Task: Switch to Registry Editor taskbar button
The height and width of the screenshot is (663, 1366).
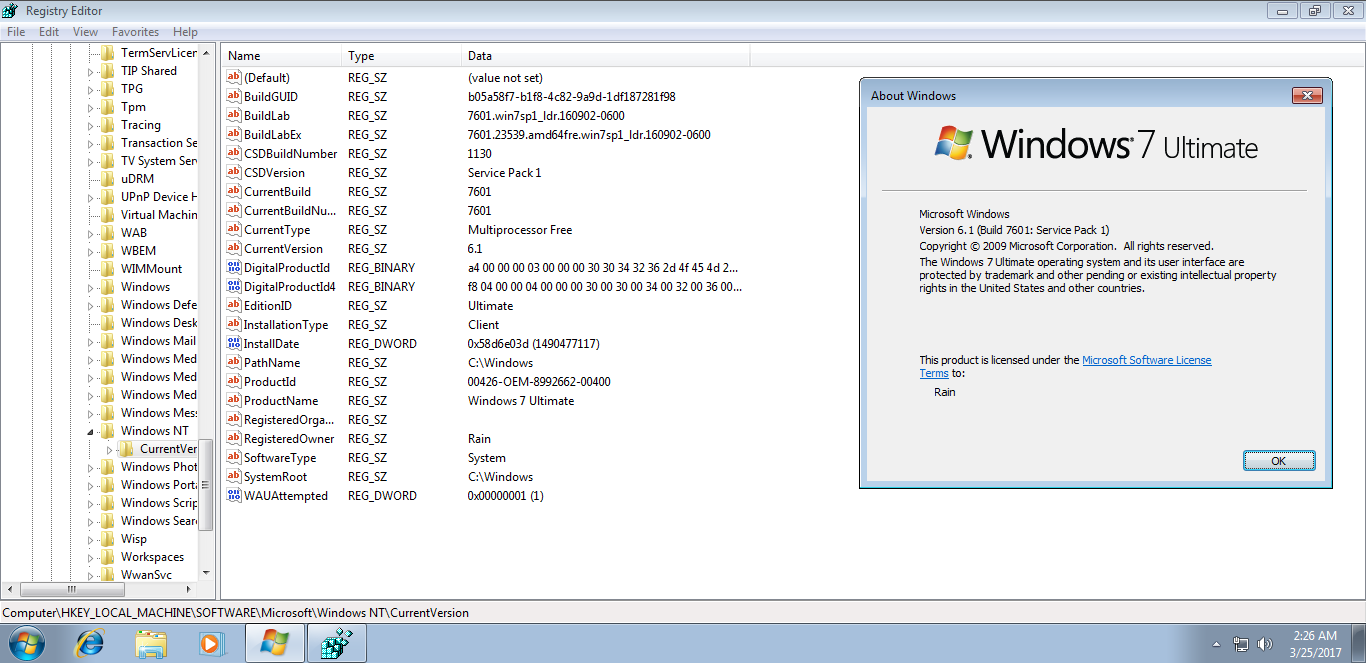Action: (x=337, y=643)
